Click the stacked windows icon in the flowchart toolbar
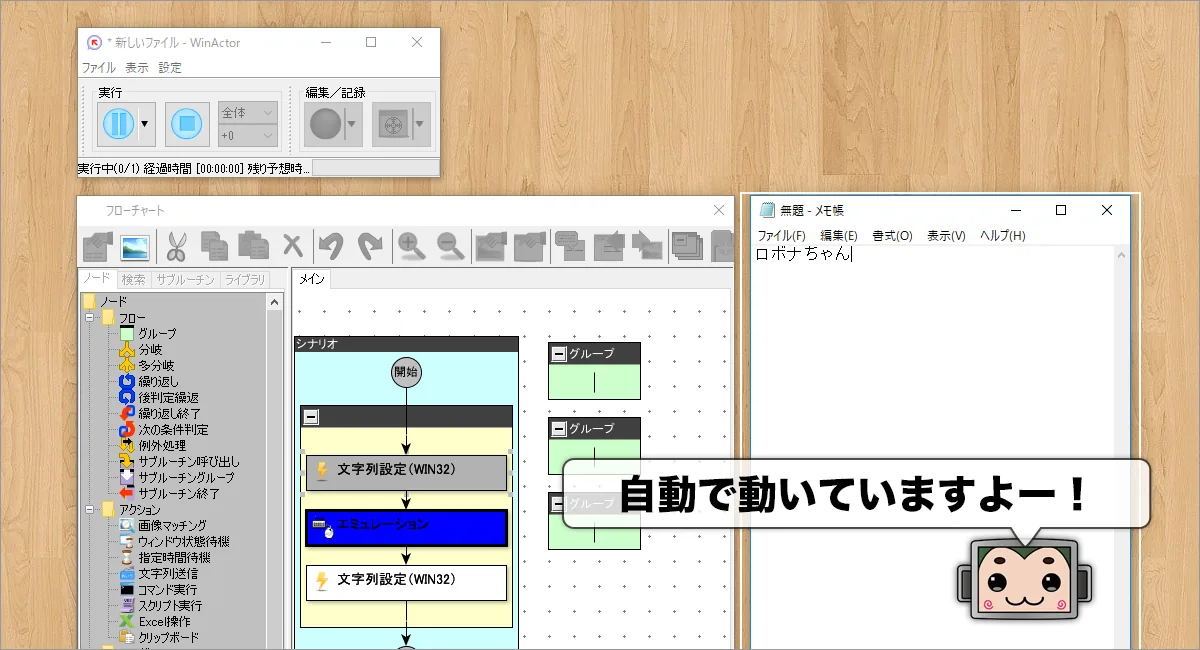Screen dimensions: 1200x650 click(687, 245)
